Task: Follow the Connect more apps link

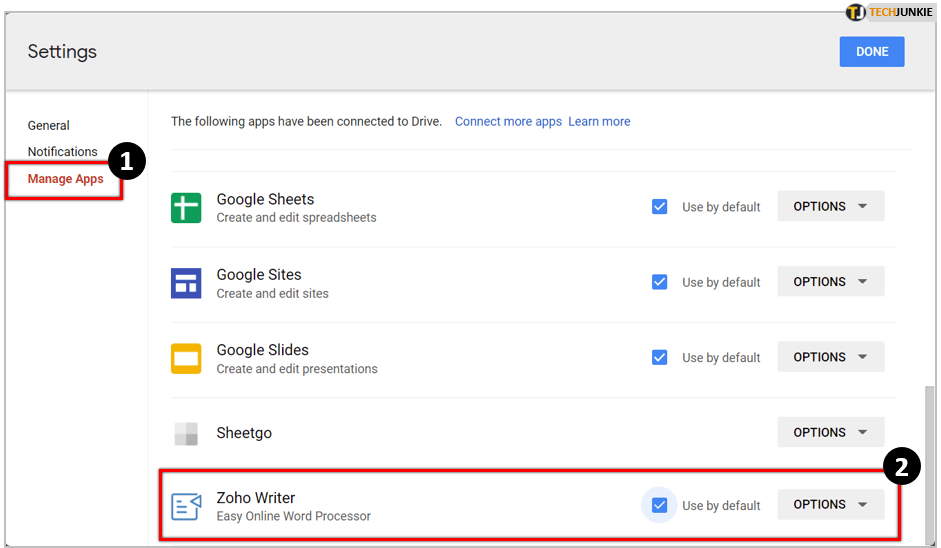Action: coord(508,122)
